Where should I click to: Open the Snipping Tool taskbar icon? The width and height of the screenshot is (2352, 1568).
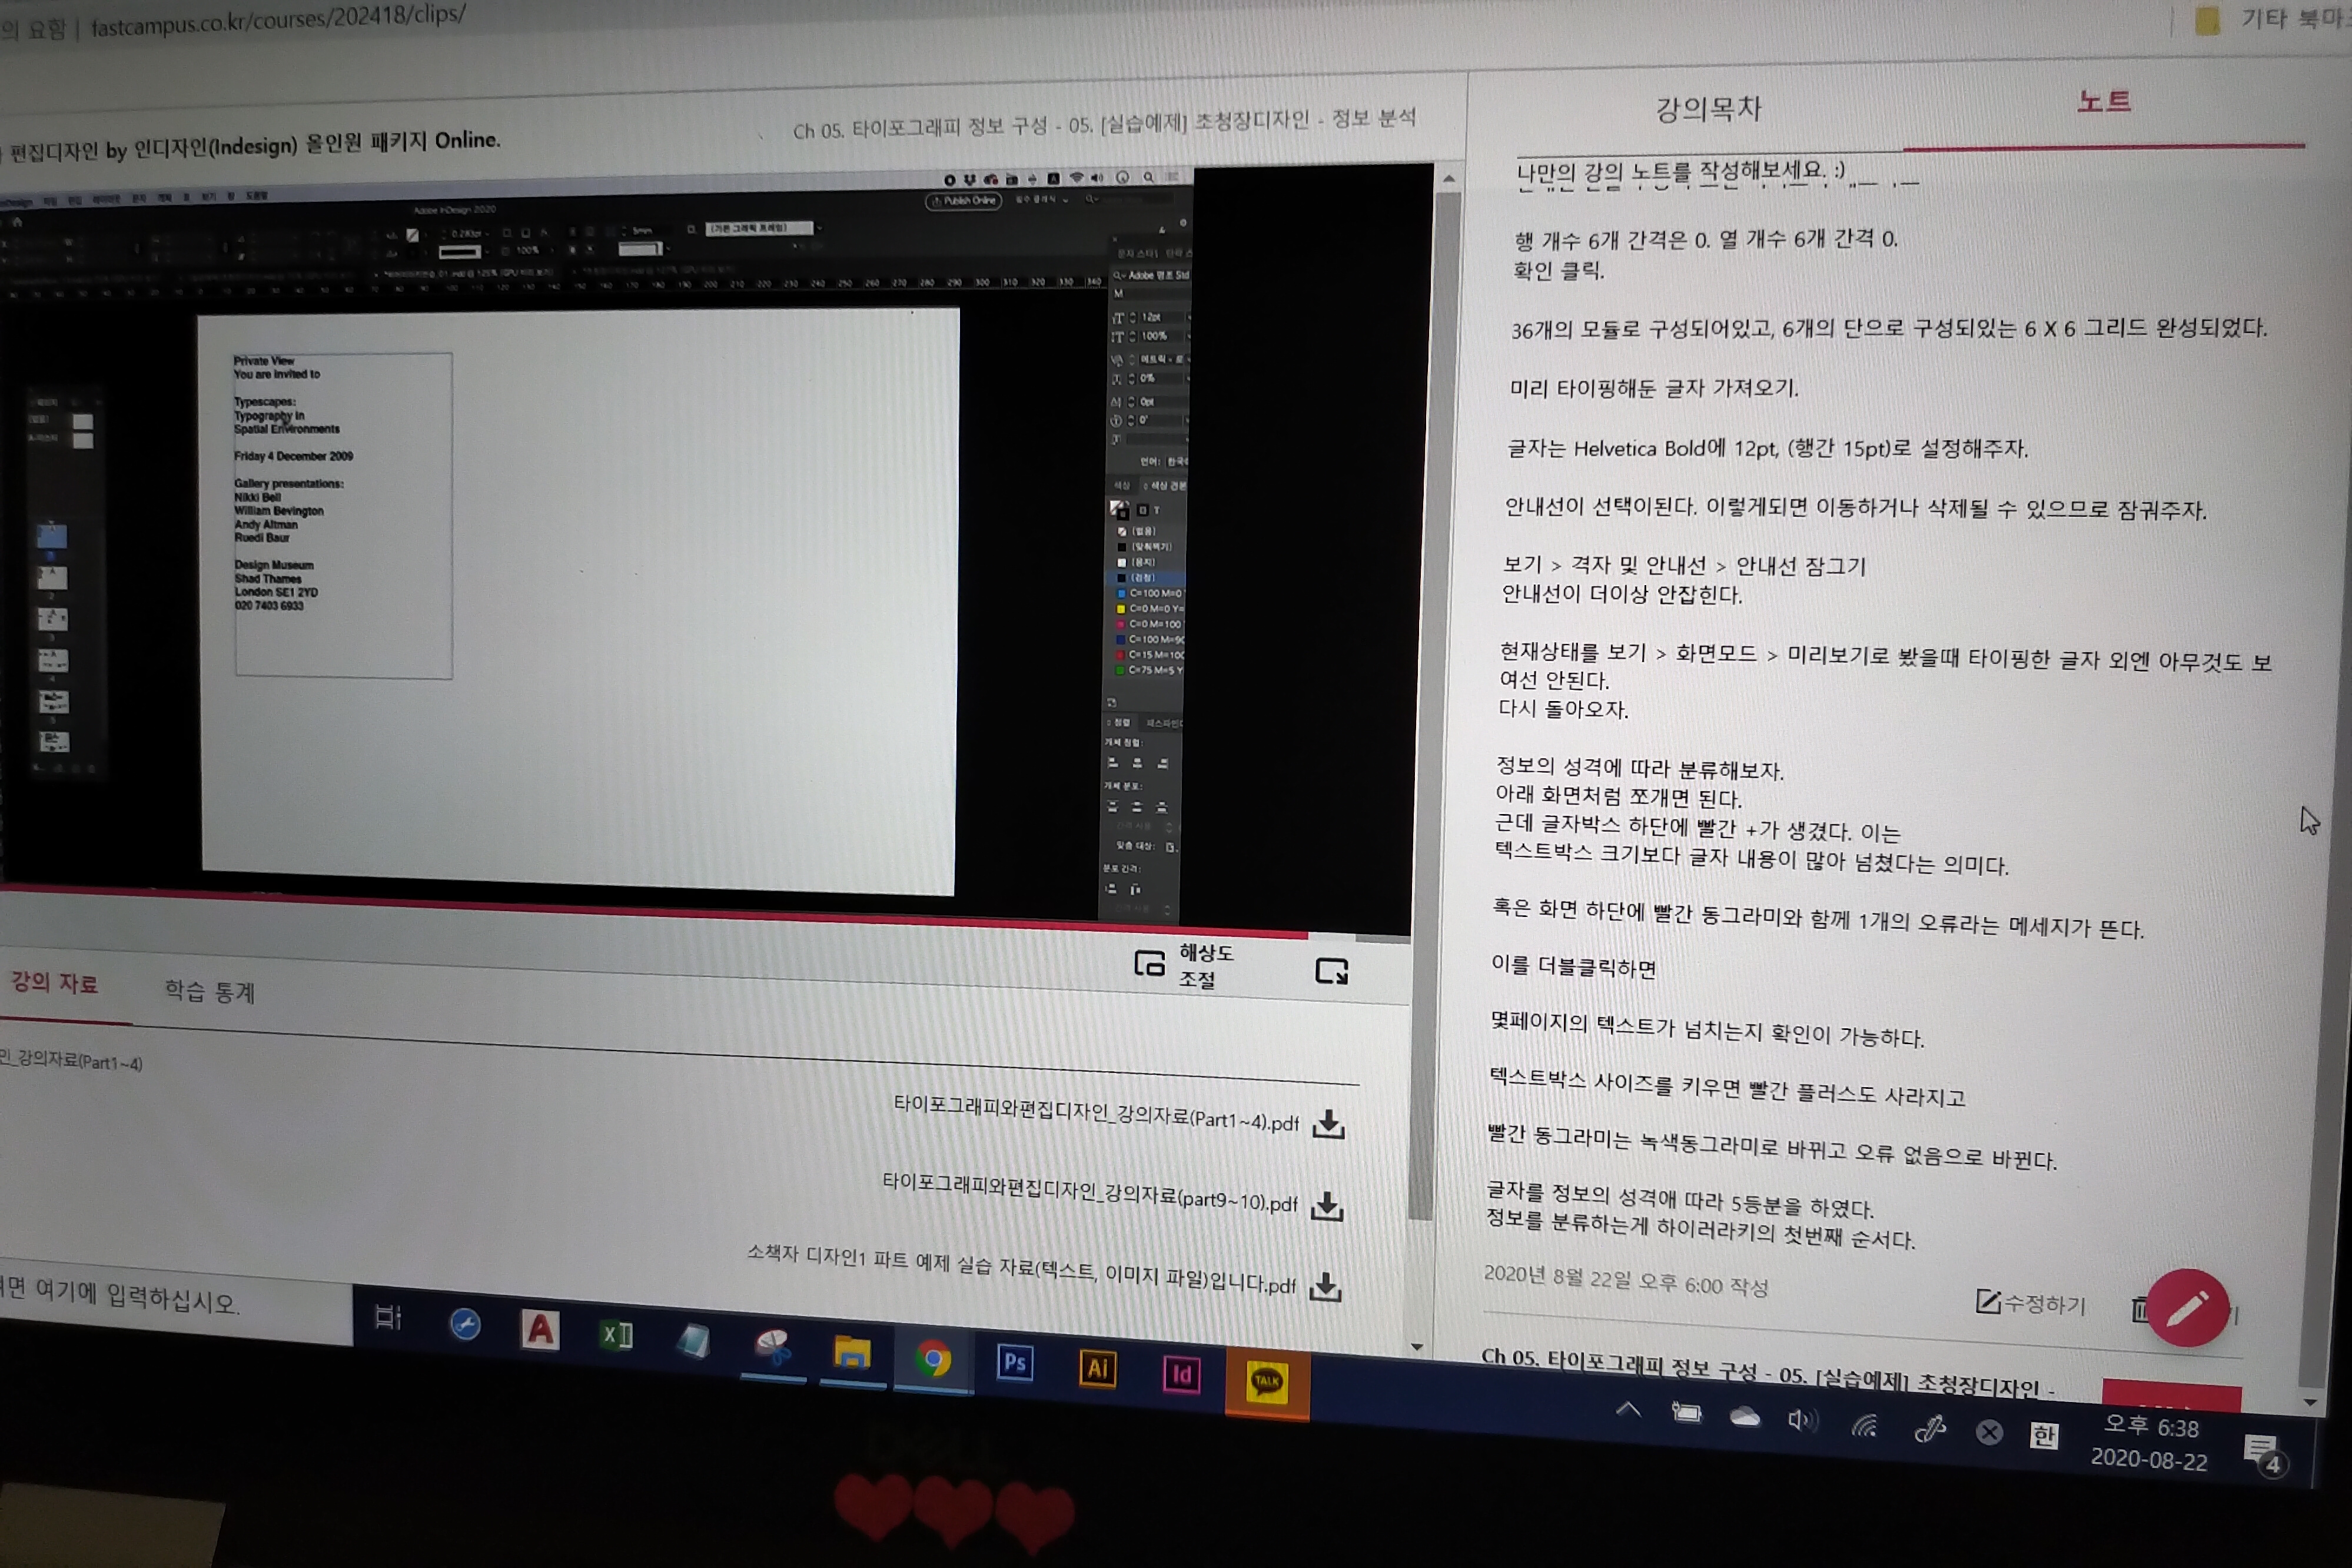pos(773,1346)
